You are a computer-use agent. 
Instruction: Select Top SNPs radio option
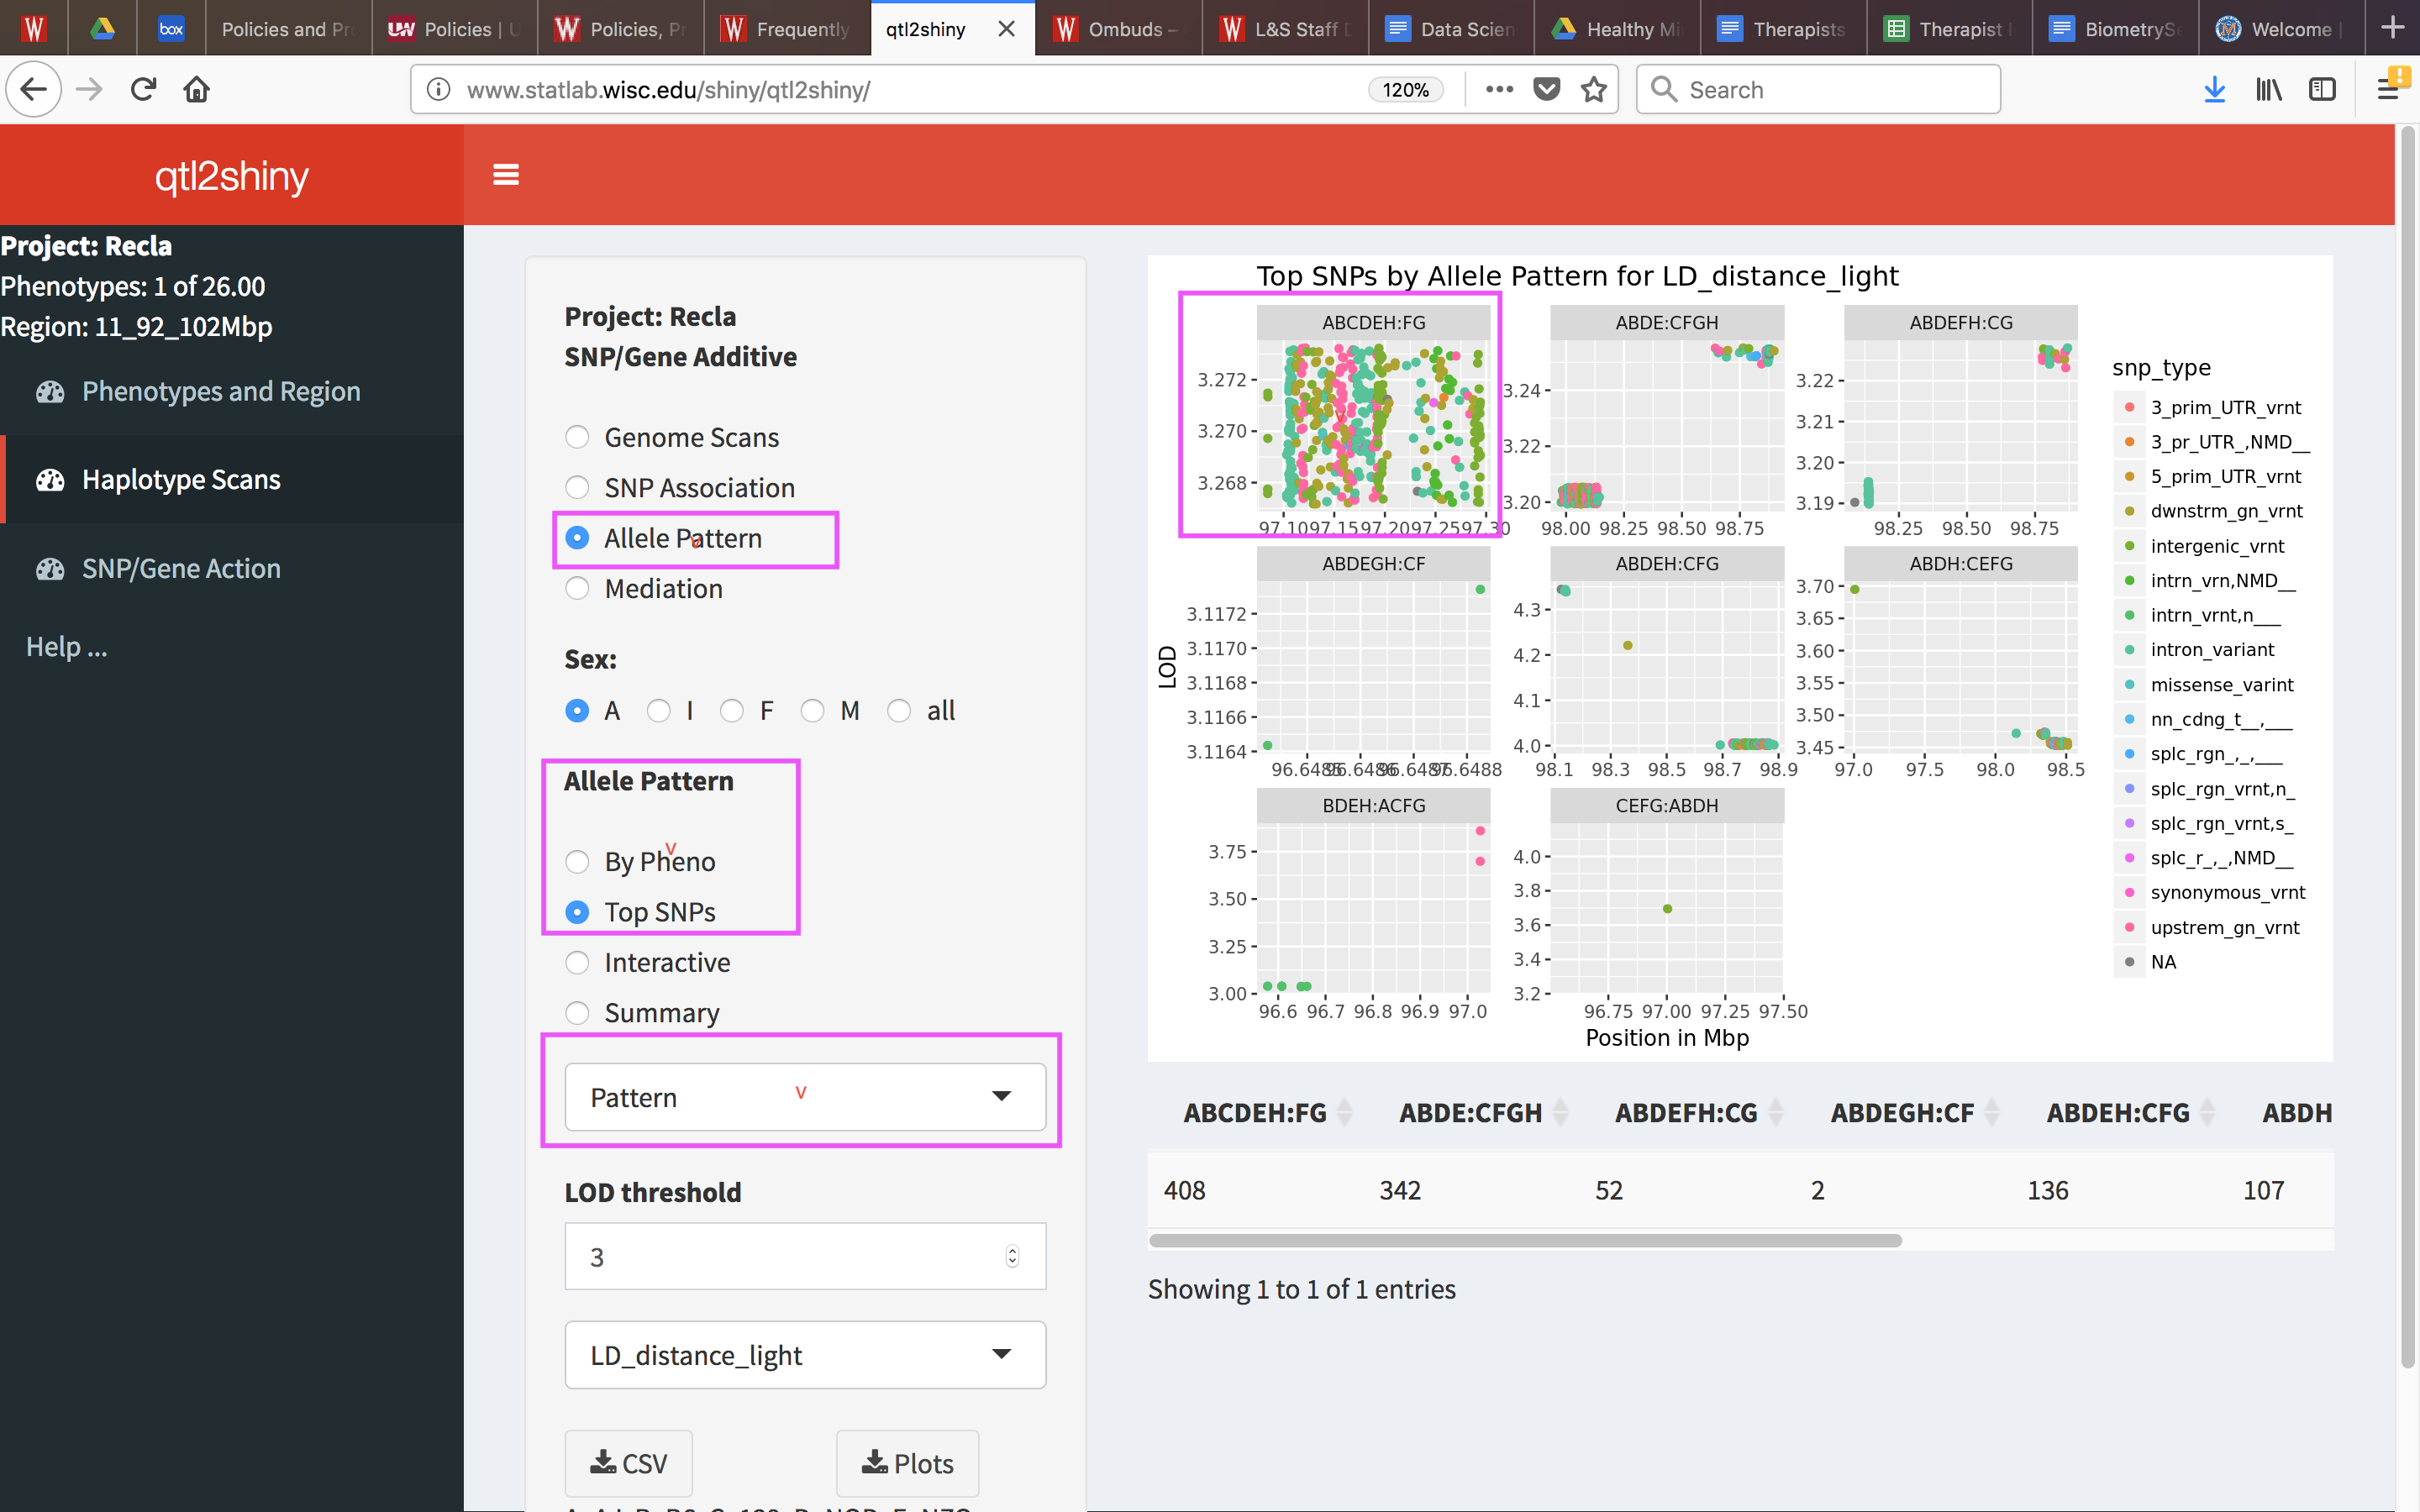coord(577,912)
